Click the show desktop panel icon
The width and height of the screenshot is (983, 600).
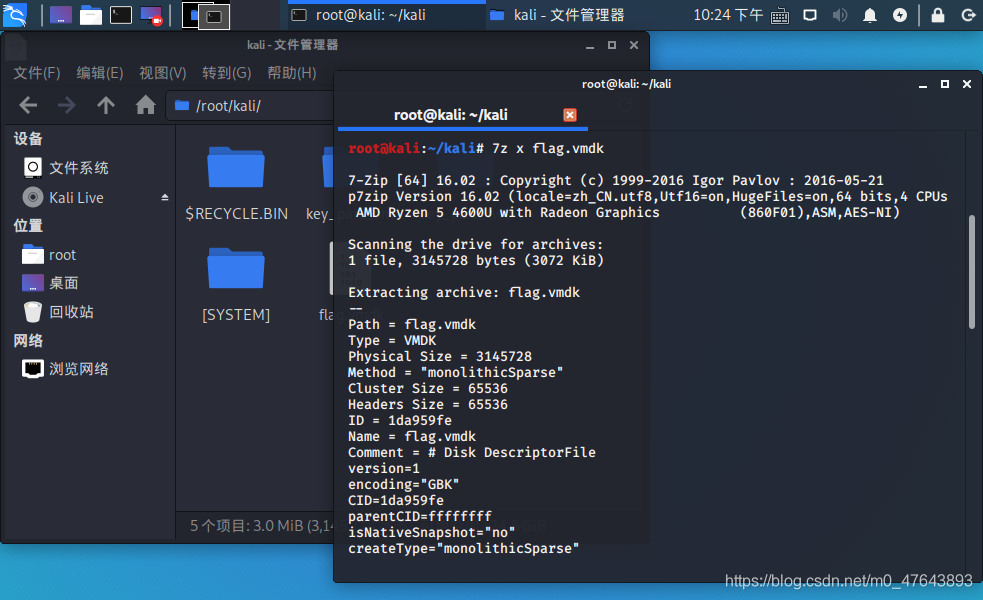coord(61,15)
